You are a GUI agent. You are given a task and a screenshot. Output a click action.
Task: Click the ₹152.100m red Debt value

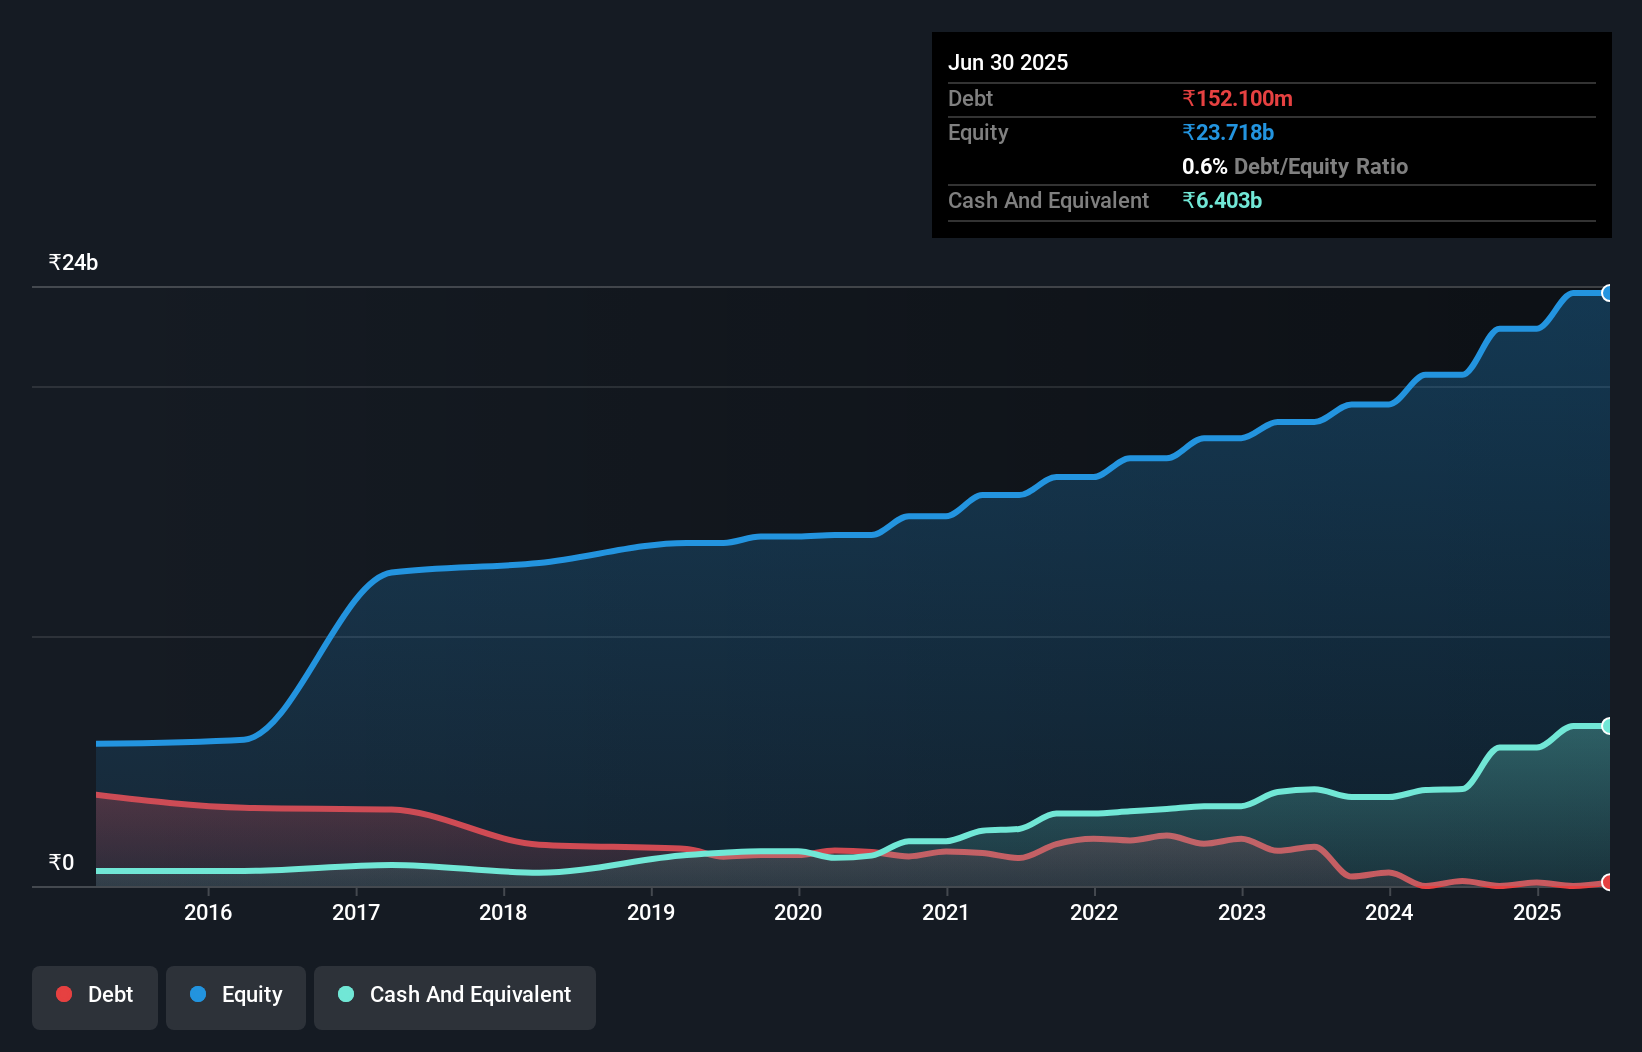tap(1237, 98)
